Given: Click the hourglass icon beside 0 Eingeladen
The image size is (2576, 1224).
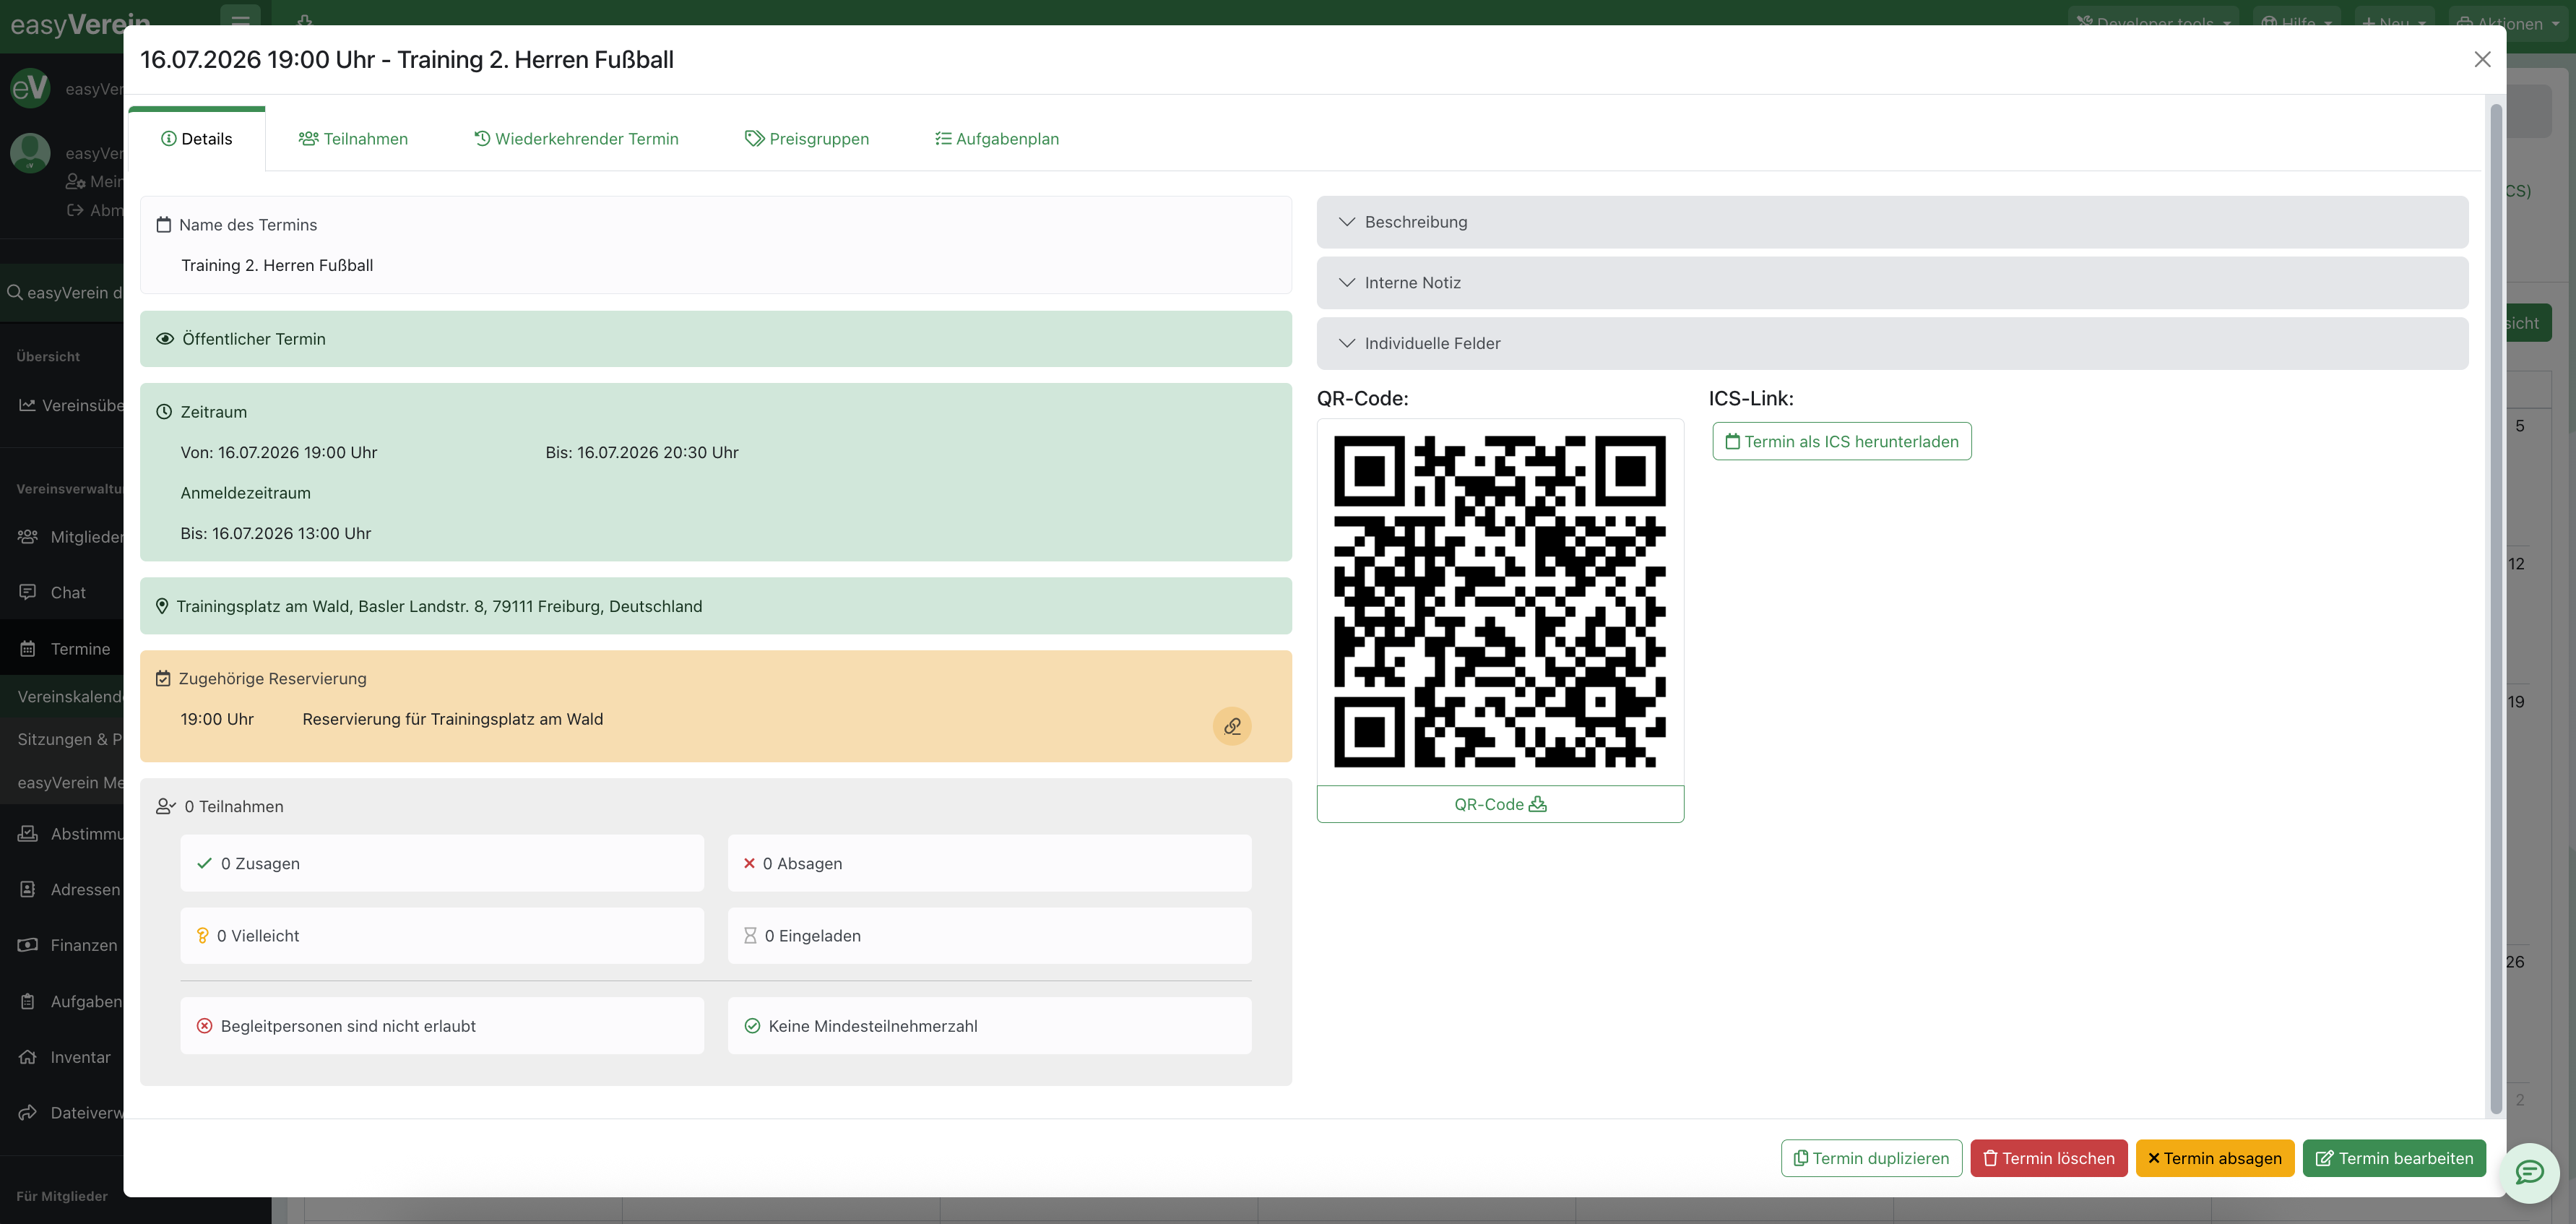Looking at the screenshot, I should click(x=750, y=936).
